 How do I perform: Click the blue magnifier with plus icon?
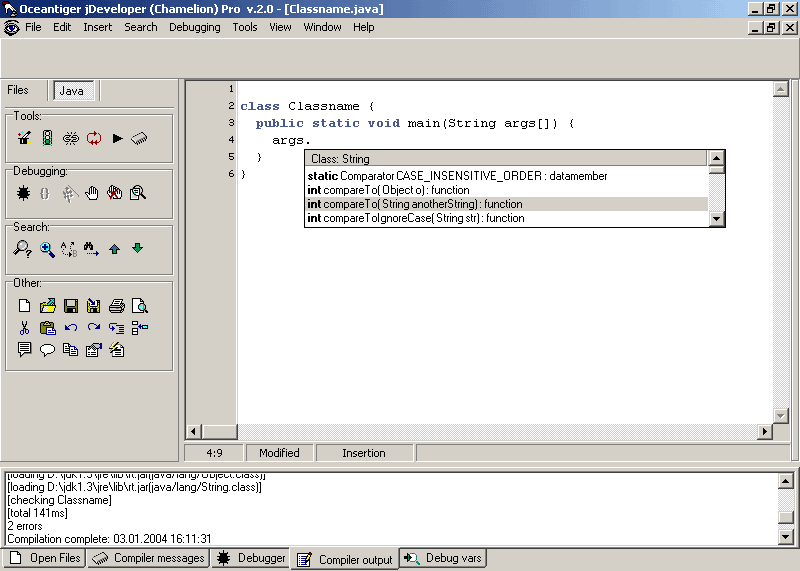(x=47, y=250)
